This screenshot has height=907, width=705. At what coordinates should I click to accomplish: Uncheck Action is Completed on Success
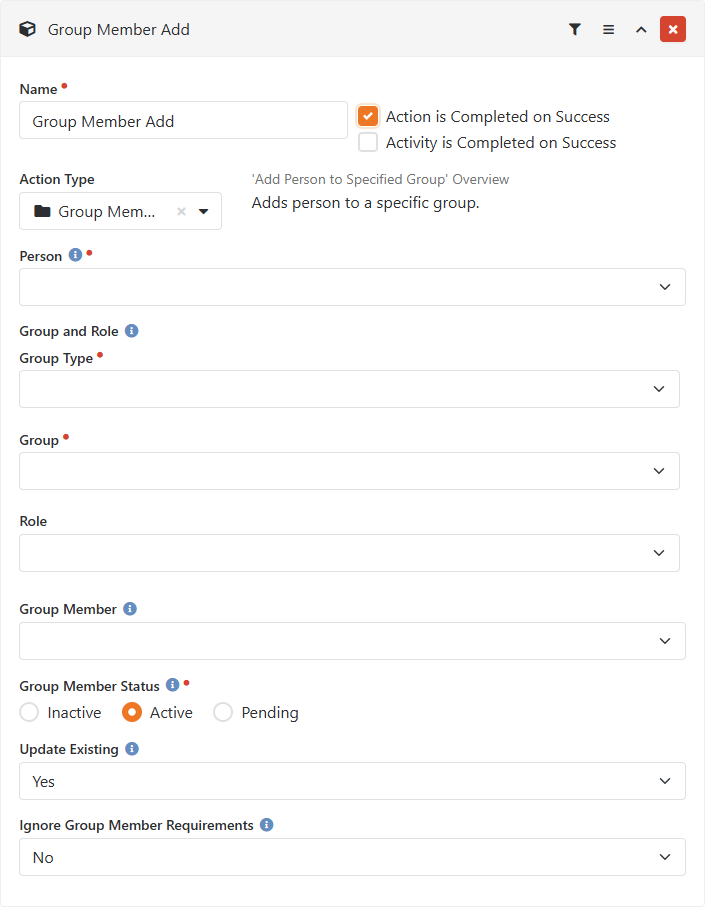[x=368, y=116]
